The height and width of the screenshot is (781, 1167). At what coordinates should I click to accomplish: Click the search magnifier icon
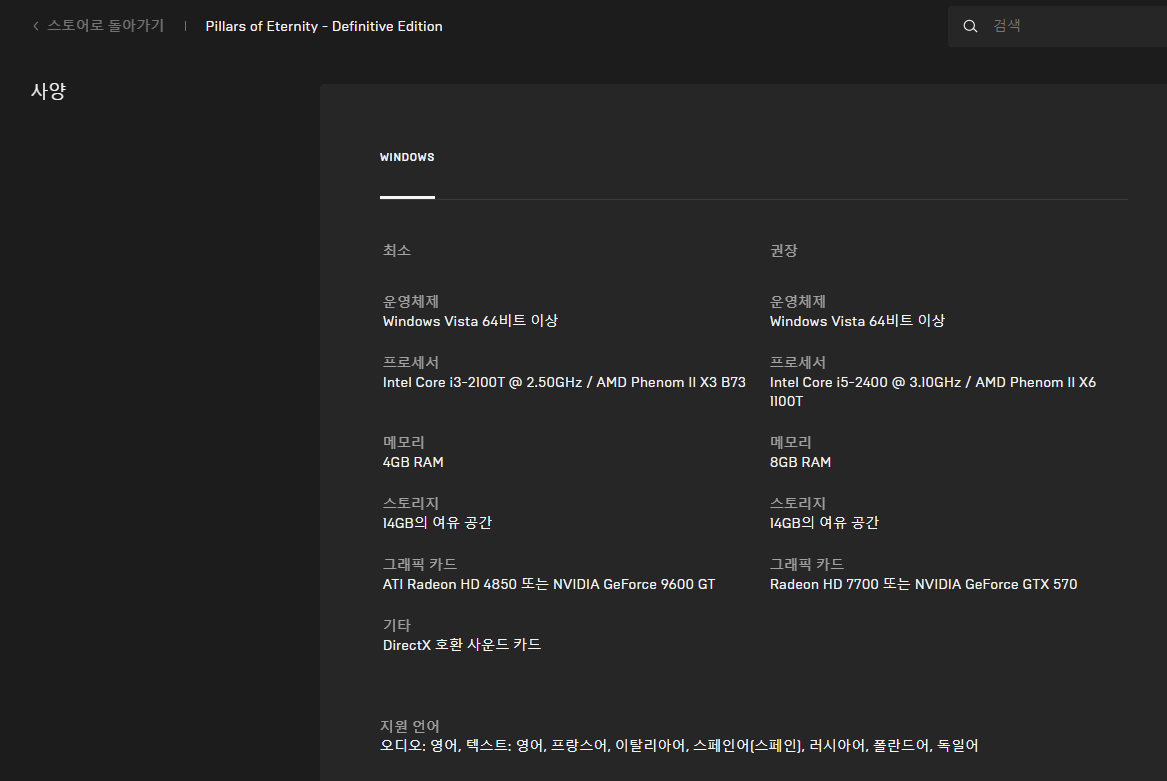click(970, 26)
